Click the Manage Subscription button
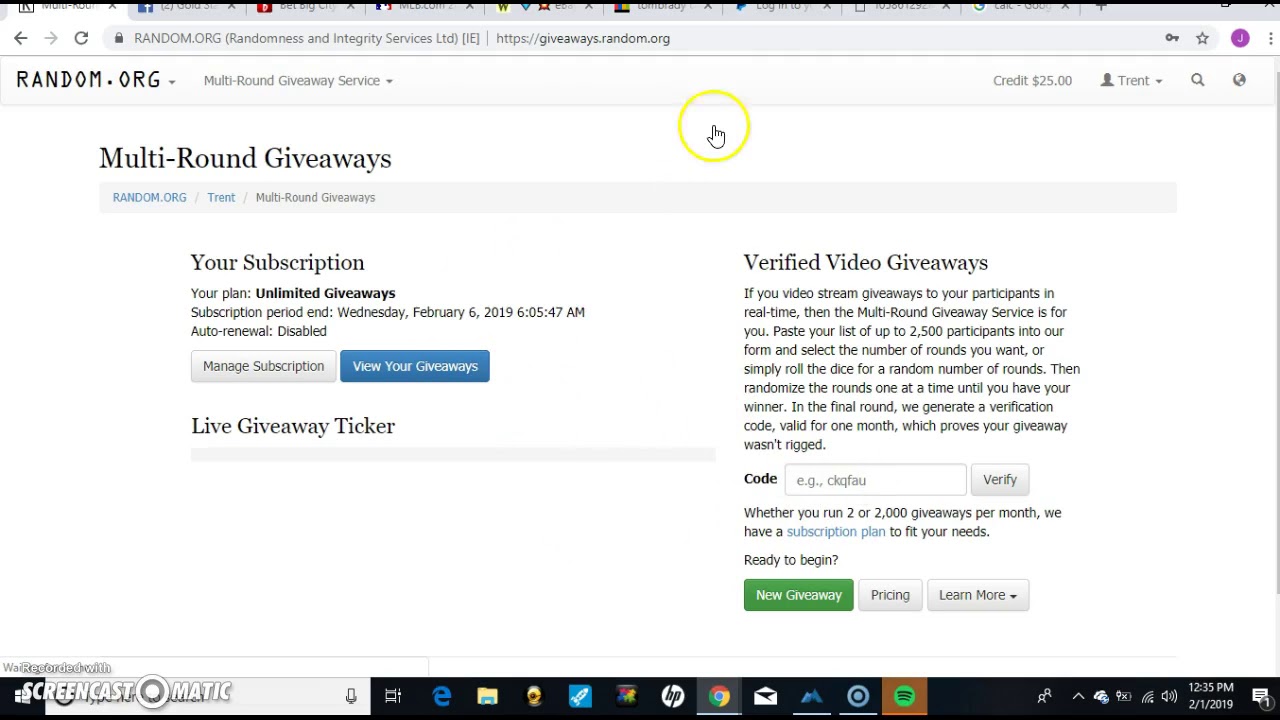This screenshot has height=720, width=1280. coord(264,366)
